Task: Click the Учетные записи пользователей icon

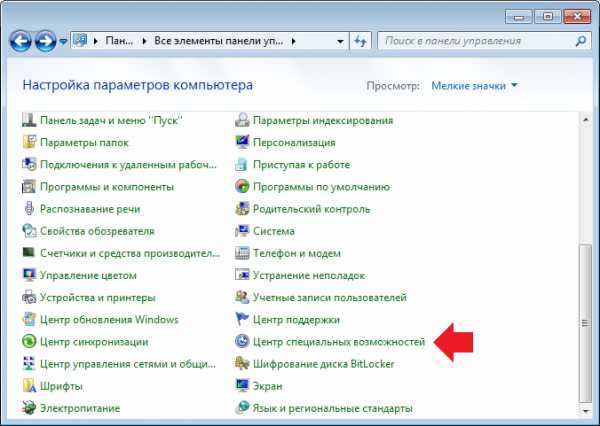Action: point(242,297)
